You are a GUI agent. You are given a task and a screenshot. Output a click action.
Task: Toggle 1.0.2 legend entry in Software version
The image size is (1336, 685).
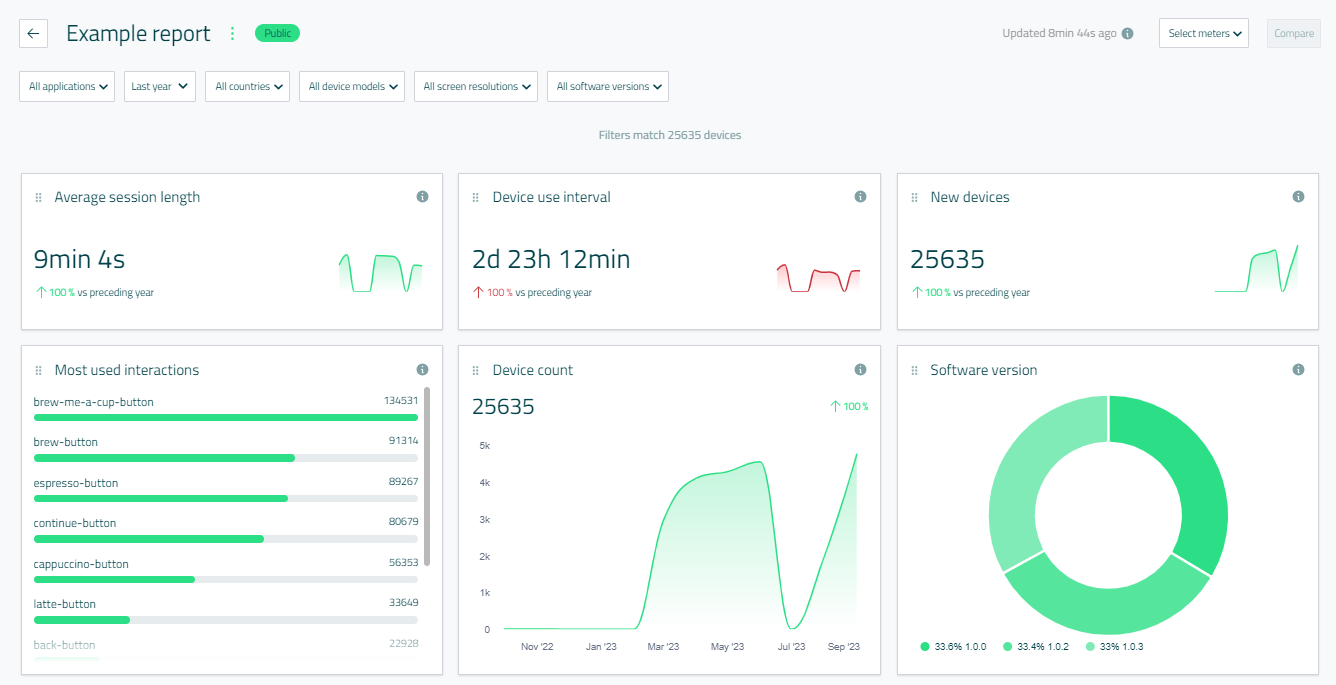(1035, 647)
